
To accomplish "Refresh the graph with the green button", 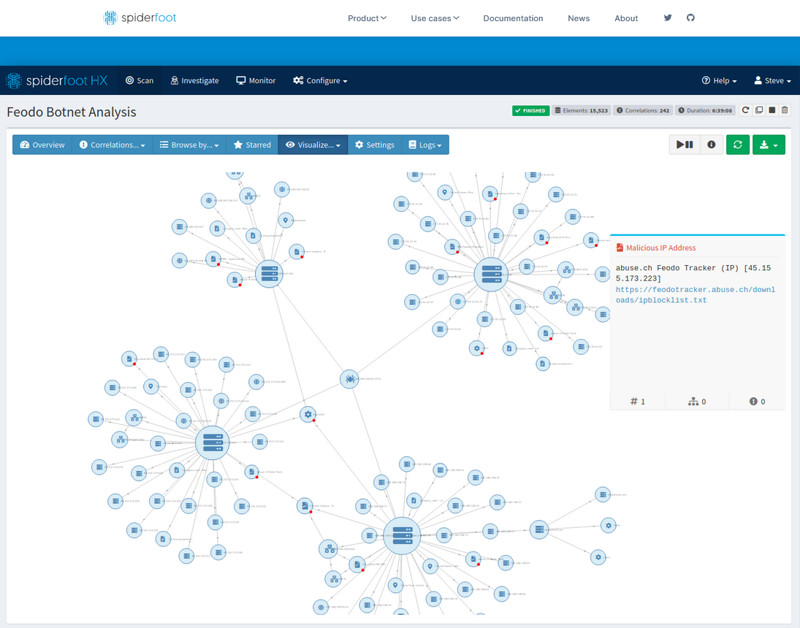I will pos(738,145).
